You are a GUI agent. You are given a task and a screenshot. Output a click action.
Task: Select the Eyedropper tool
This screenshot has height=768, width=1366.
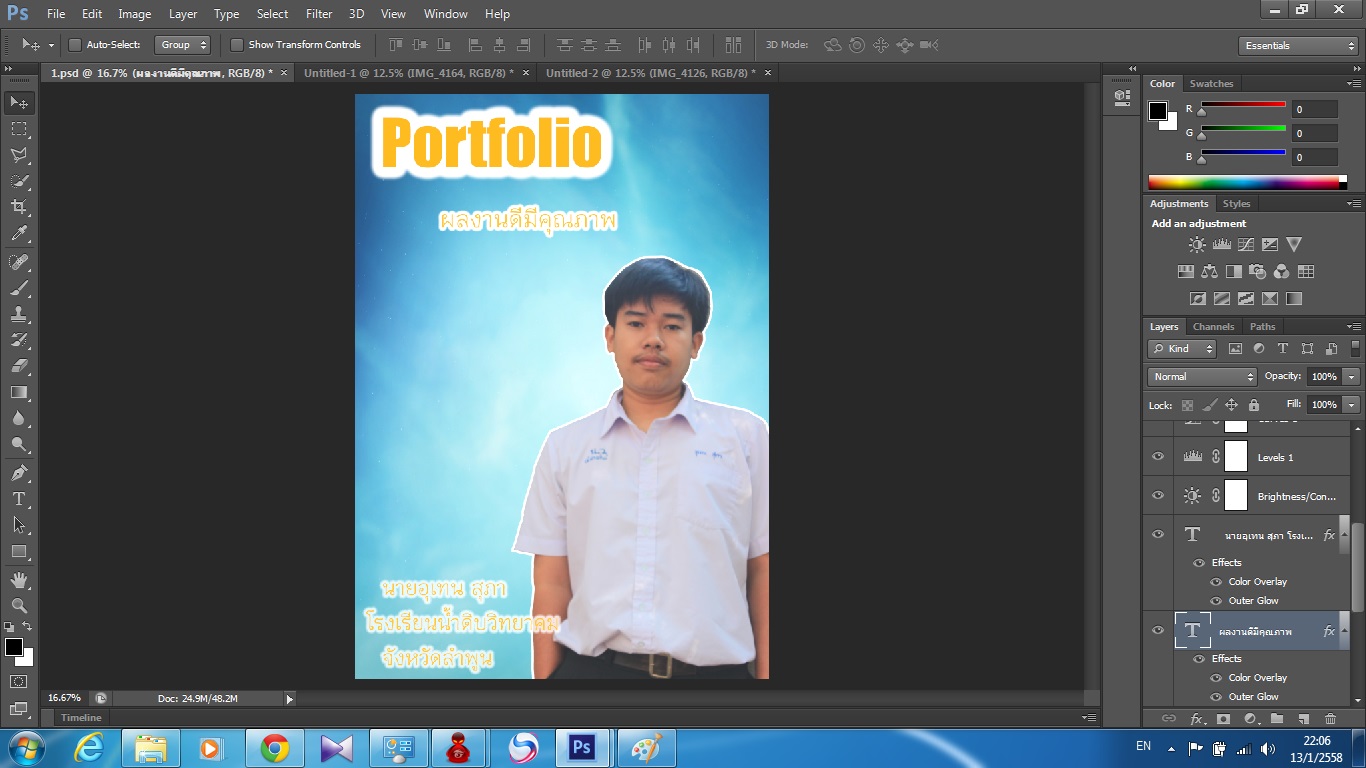[x=19, y=234]
